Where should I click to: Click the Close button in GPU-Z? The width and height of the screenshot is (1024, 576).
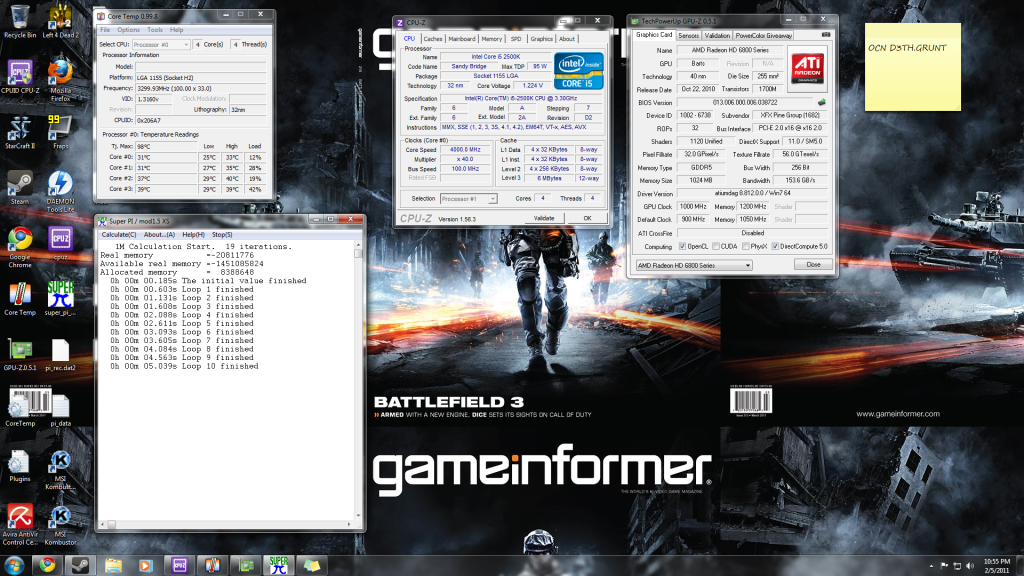813,264
